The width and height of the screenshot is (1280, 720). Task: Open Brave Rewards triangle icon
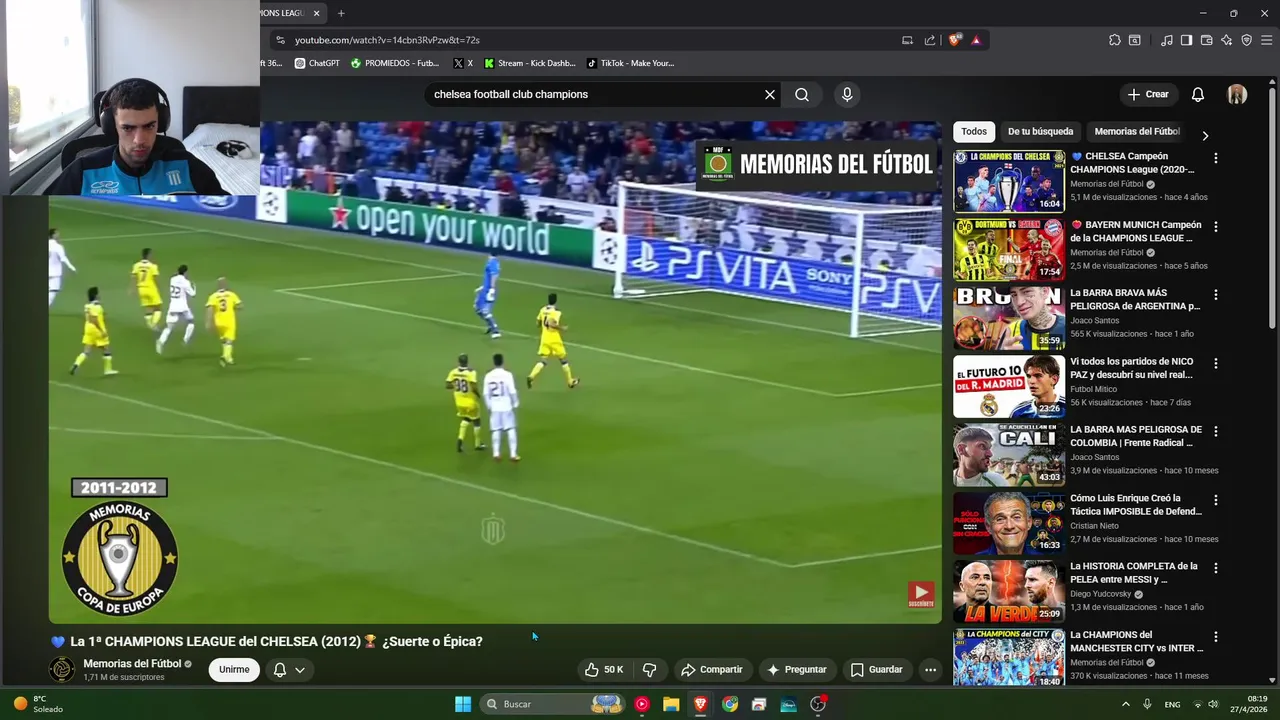point(976,40)
